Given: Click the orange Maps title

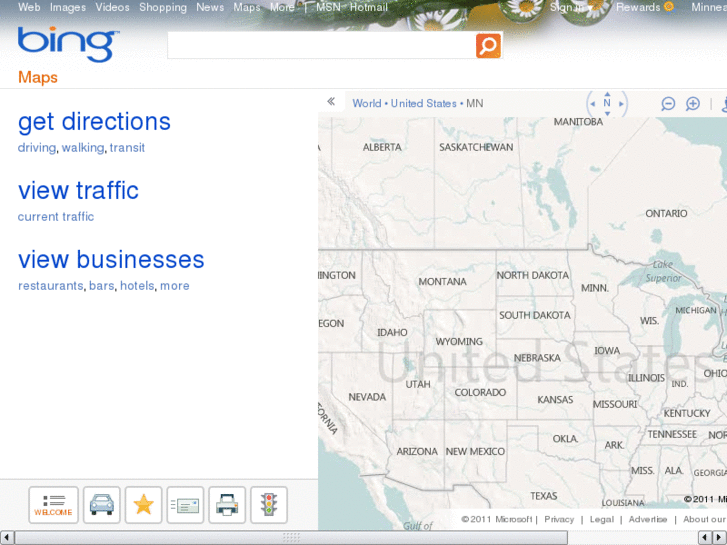Looking at the screenshot, I should (38, 77).
